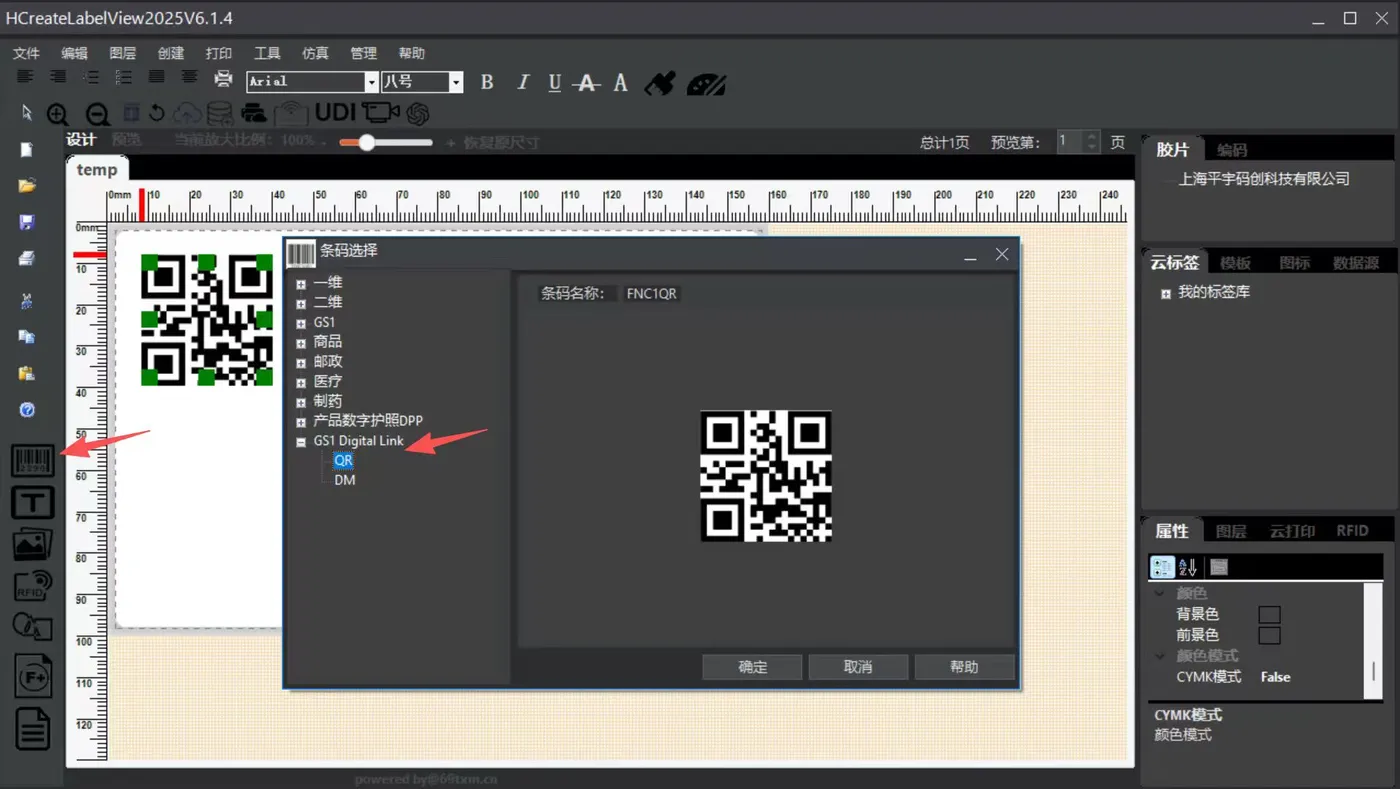Select the barcode tool in left sidebar
Image resolution: width=1400 pixels, height=789 pixels.
point(32,460)
